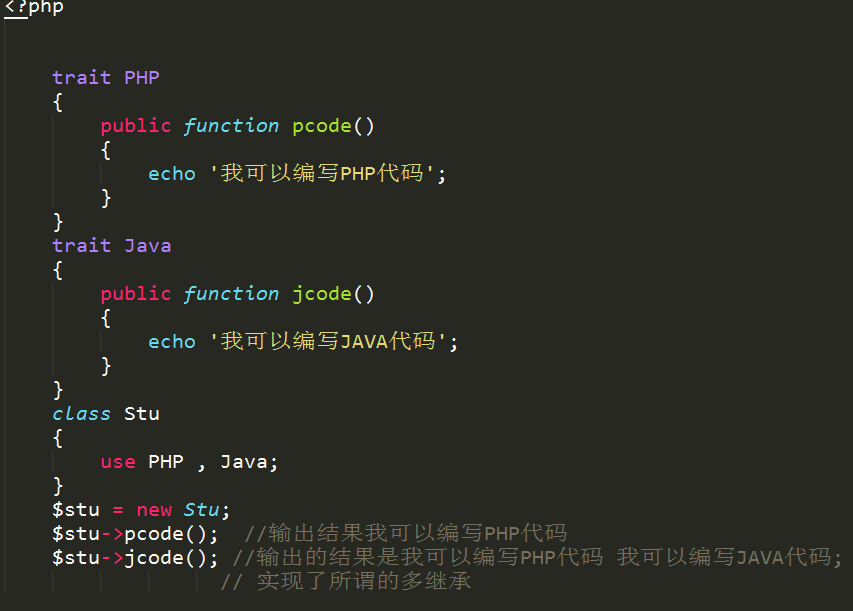Click the jcode function name

pos(322,294)
